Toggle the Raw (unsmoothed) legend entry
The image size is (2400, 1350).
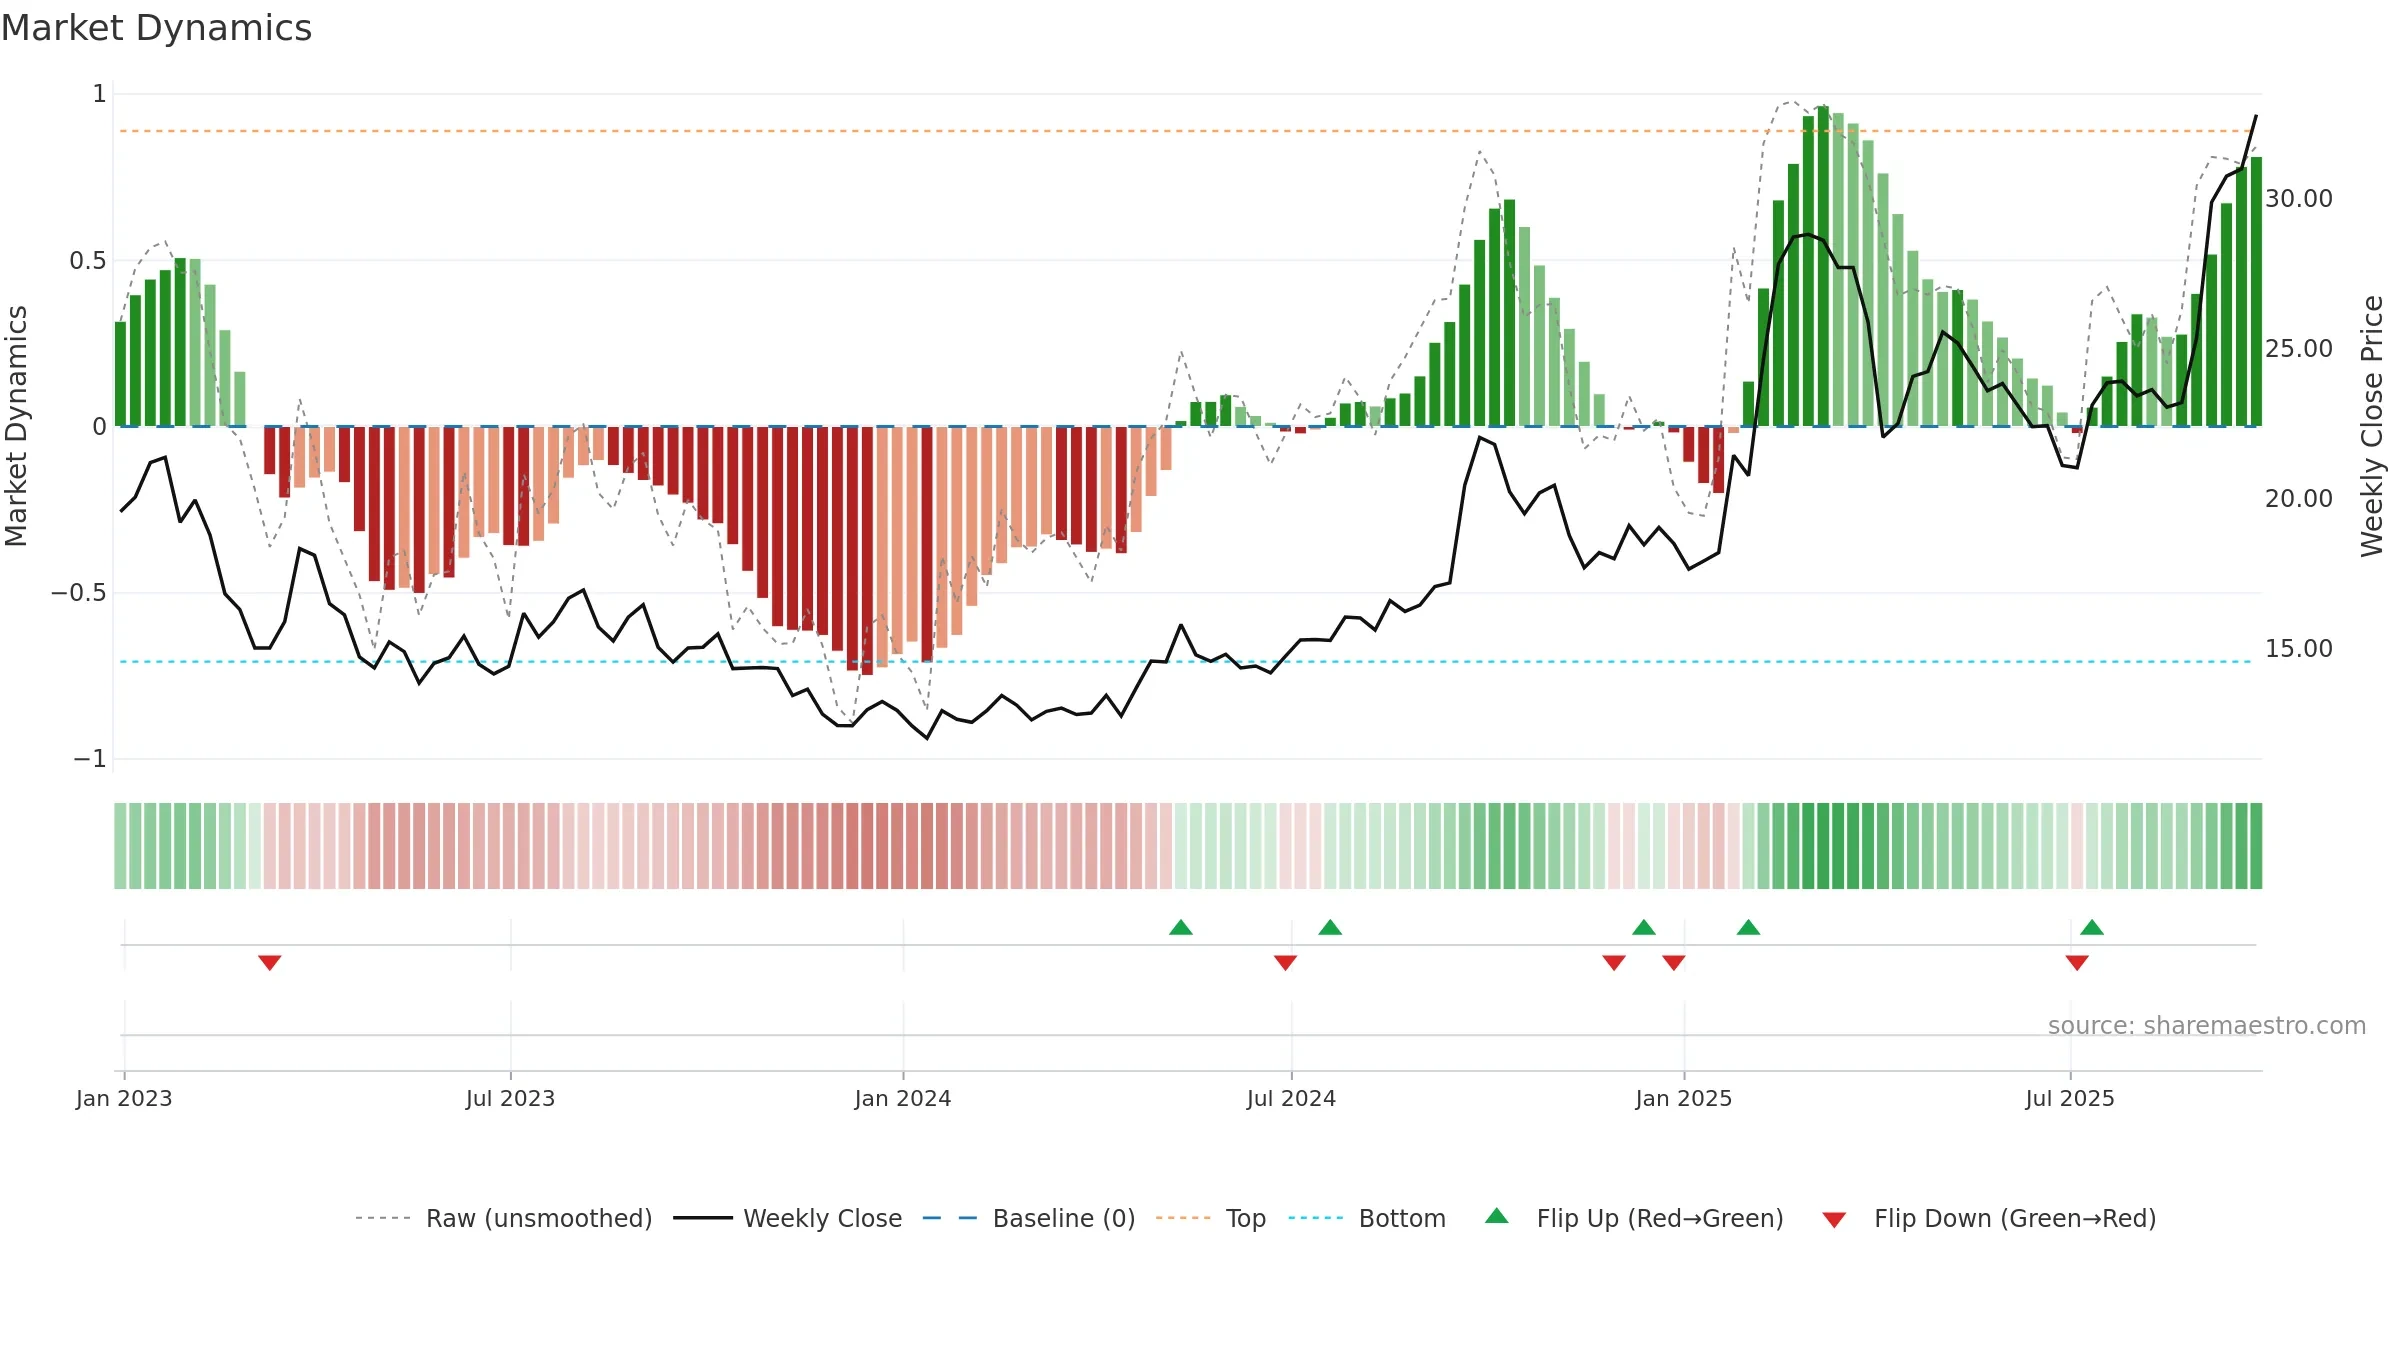[x=503, y=1218]
